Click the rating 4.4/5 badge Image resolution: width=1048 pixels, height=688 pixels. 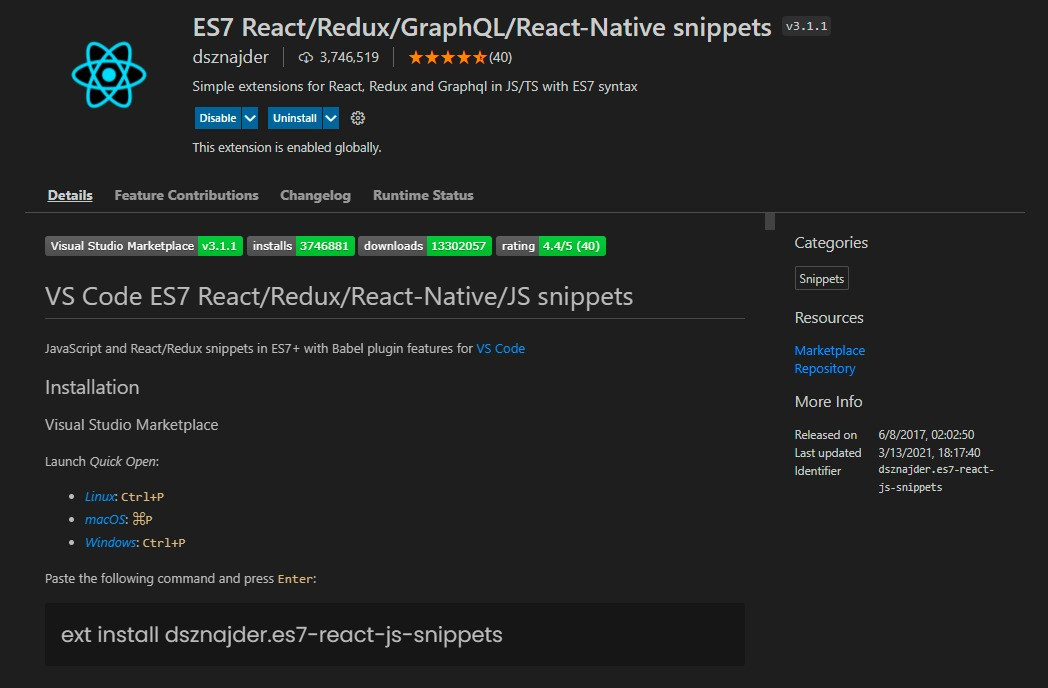tap(551, 246)
